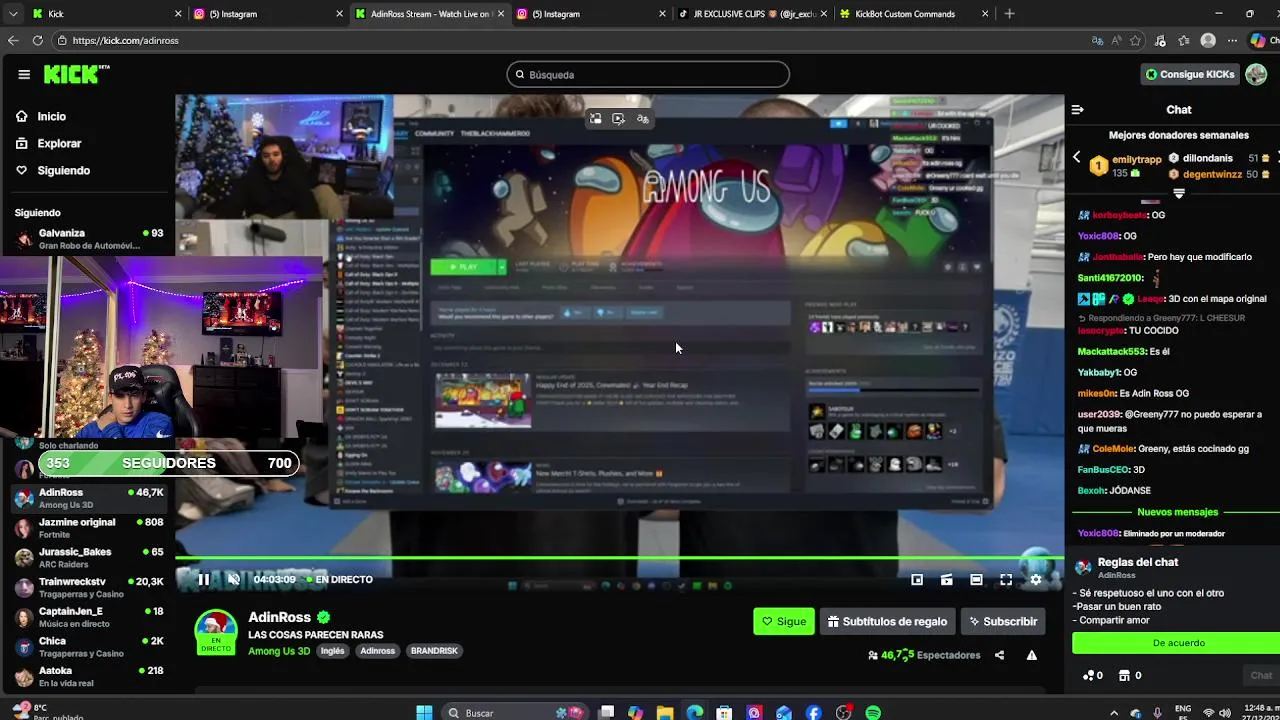Go back in browser history
This screenshot has width=1280, height=720.
[13, 41]
